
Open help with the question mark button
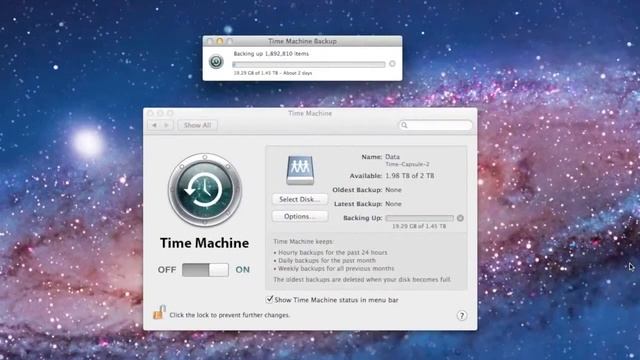[x=462, y=316]
